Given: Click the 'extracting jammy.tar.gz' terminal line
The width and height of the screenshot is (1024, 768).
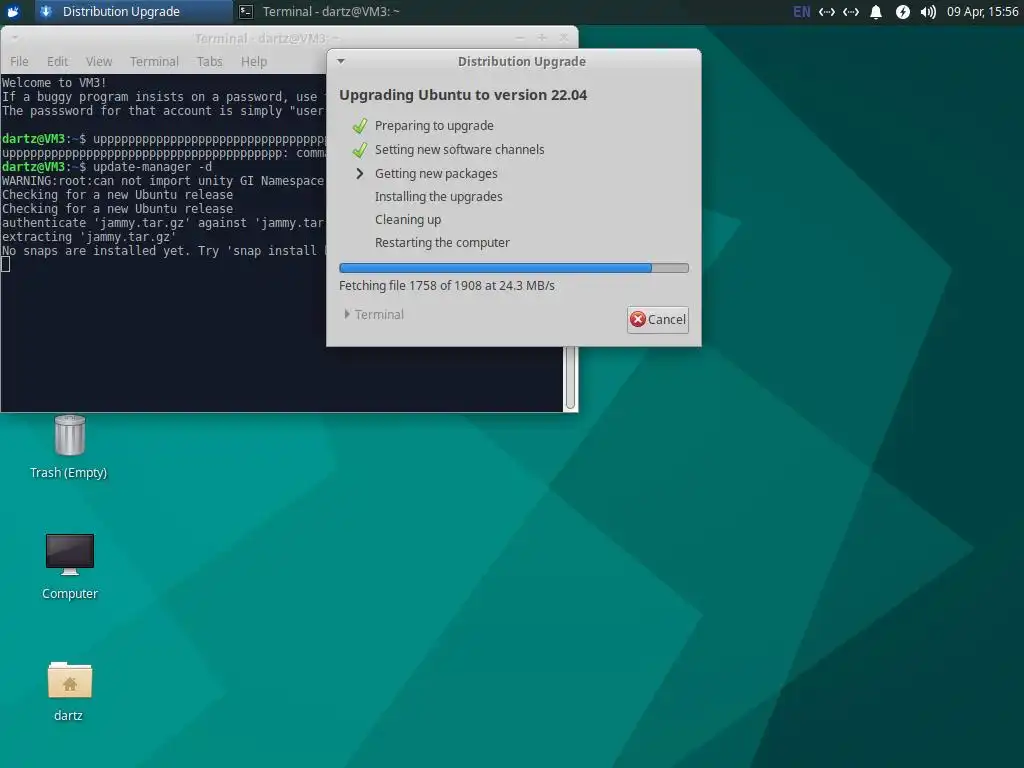Looking at the screenshot, I should click(x=89, y=236).
